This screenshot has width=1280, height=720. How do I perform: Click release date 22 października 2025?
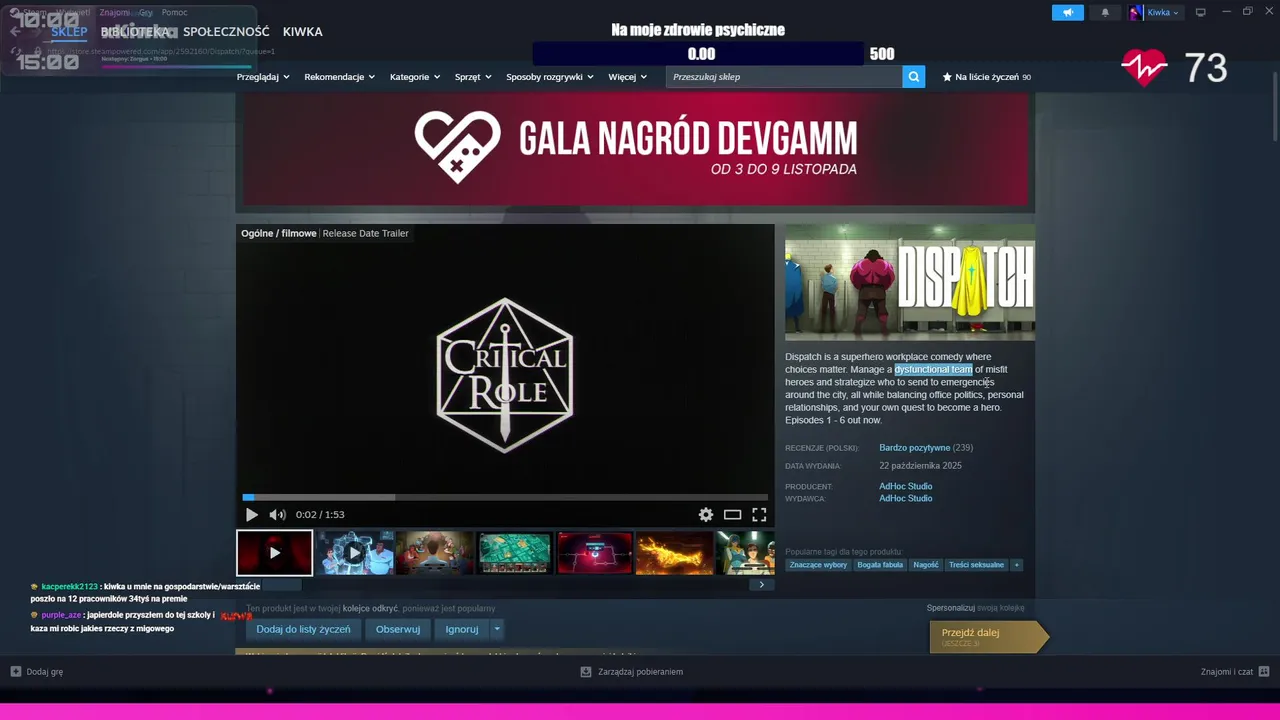coord(920,466)
